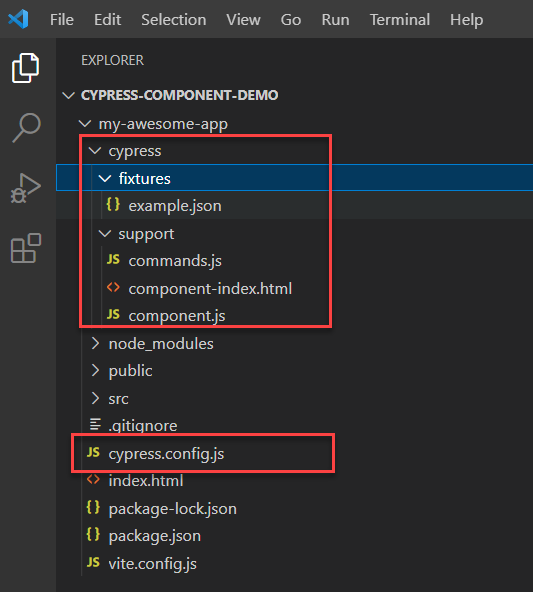Select the commands.js file
The width and height of the screenshot is (533, 592).
(175, 261)
